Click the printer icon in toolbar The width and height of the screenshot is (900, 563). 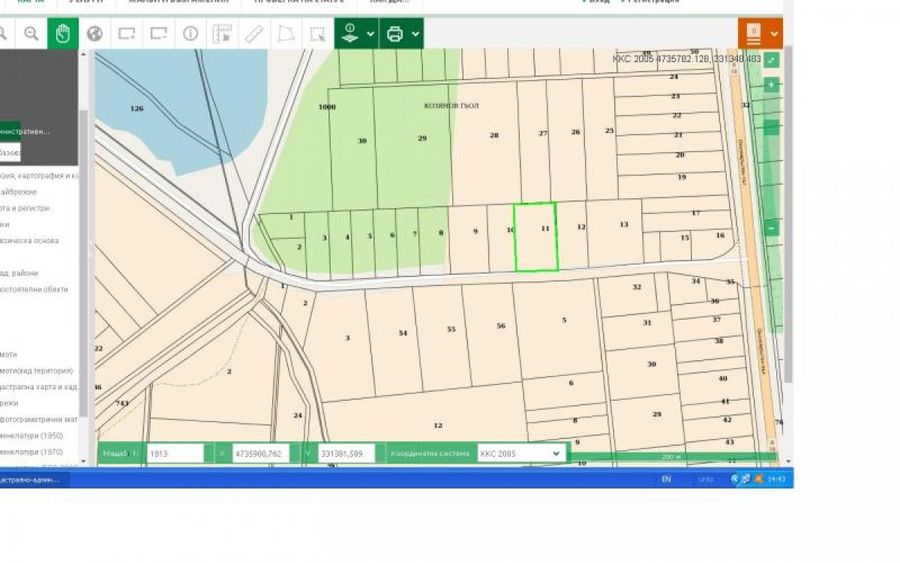(395, 34)
